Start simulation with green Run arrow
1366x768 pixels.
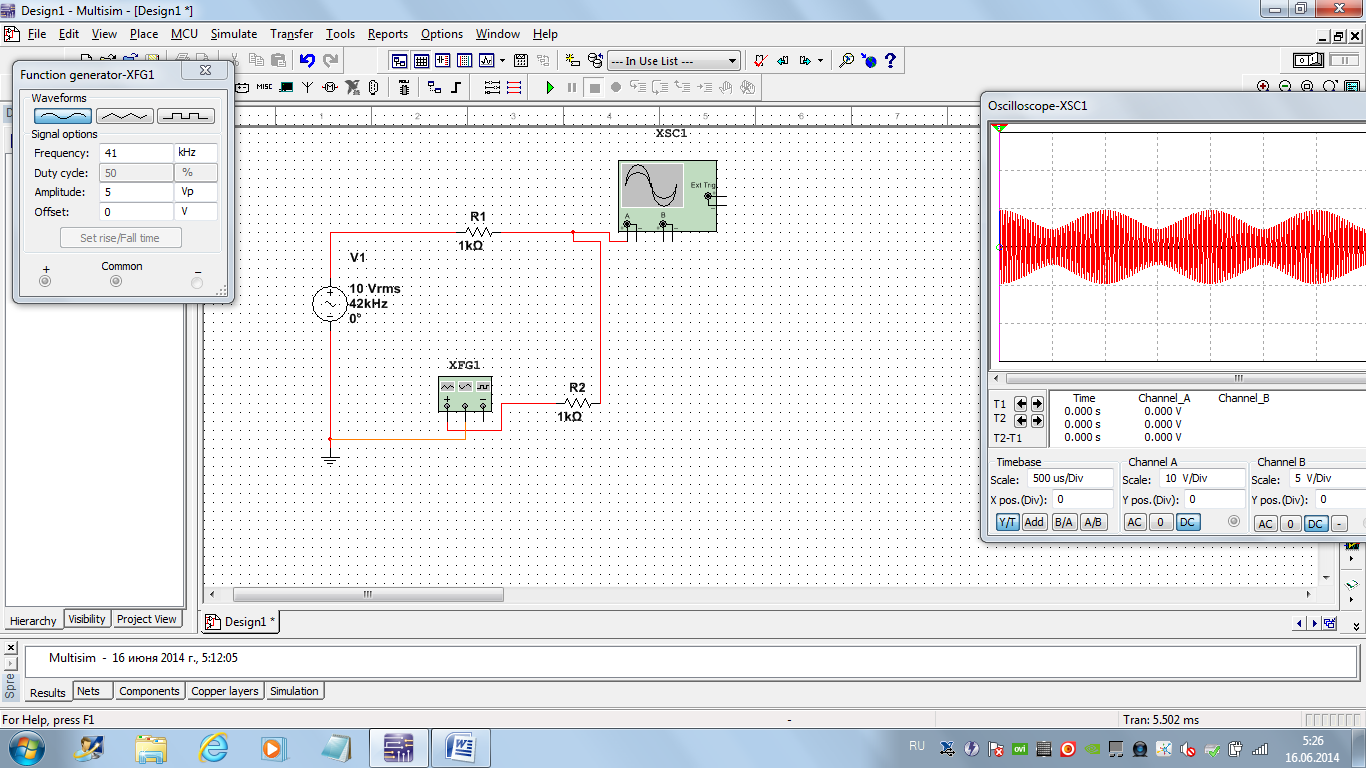(550, 87)
